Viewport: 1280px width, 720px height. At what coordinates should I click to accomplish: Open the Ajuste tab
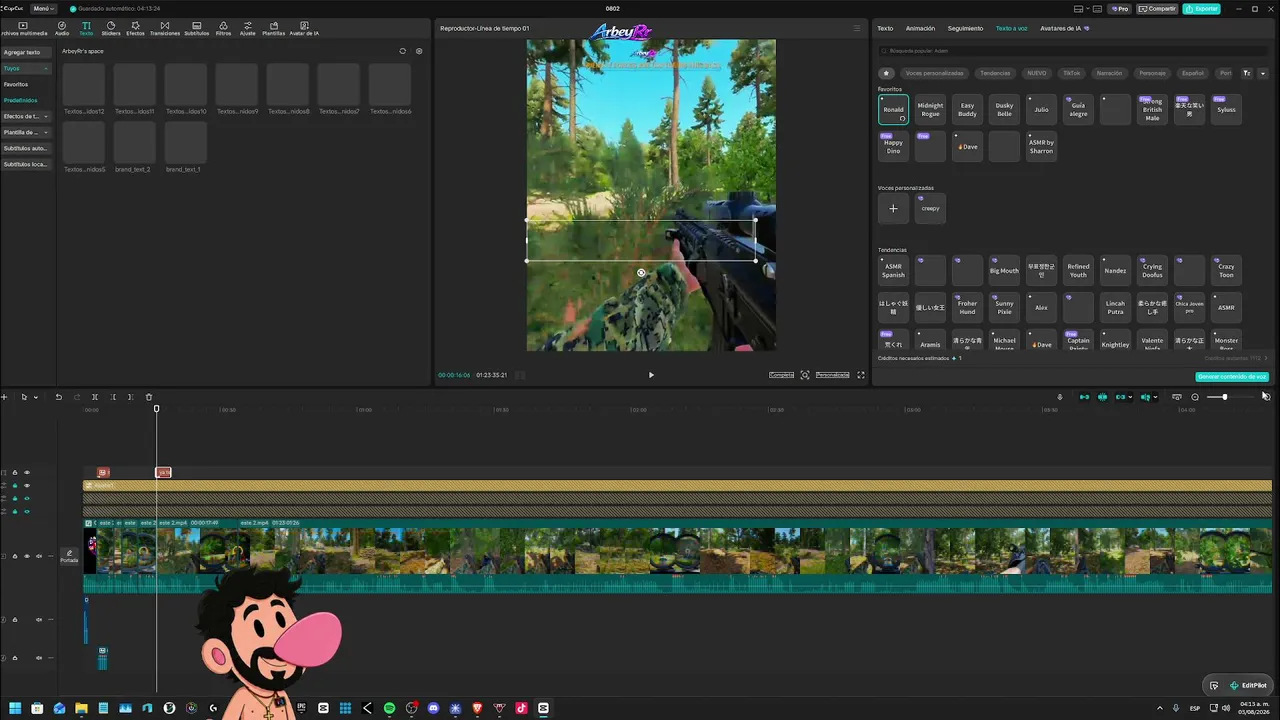247,28
